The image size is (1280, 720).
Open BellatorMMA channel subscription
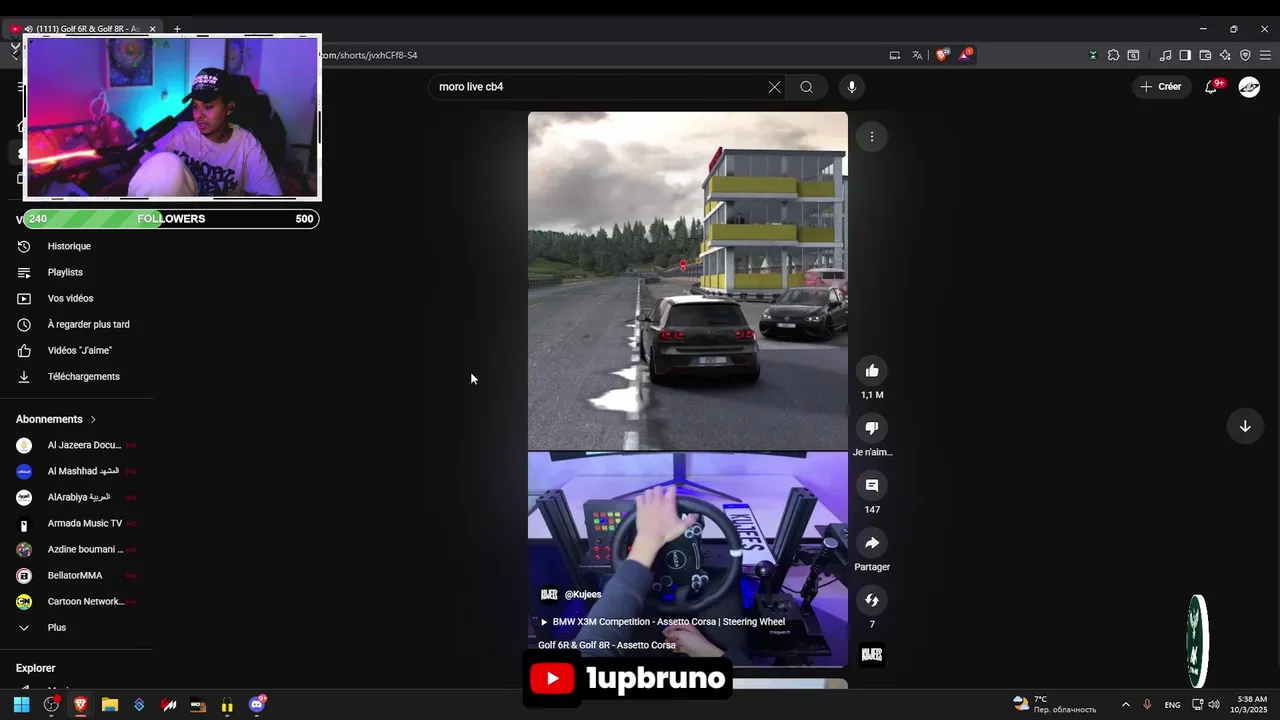(77, 575)
